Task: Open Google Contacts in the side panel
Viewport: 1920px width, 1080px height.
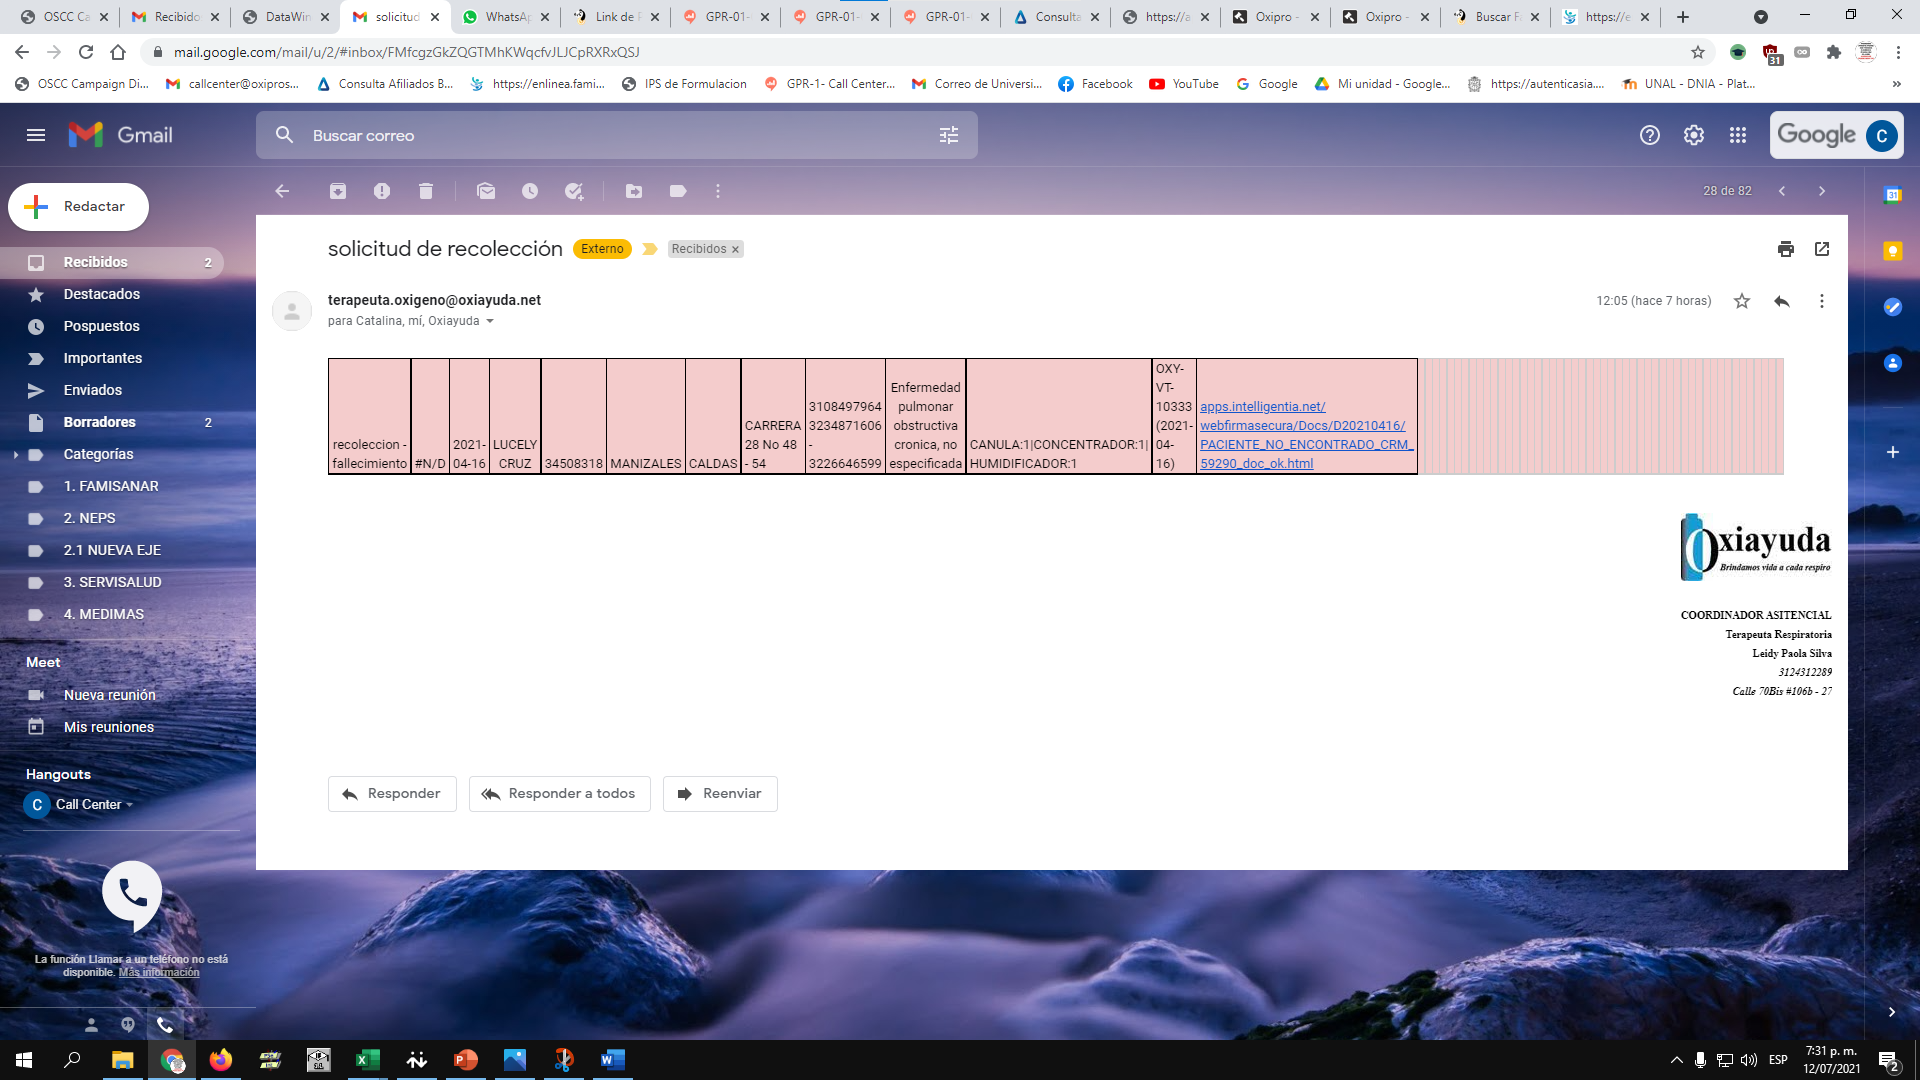Action: [1893, 363]
